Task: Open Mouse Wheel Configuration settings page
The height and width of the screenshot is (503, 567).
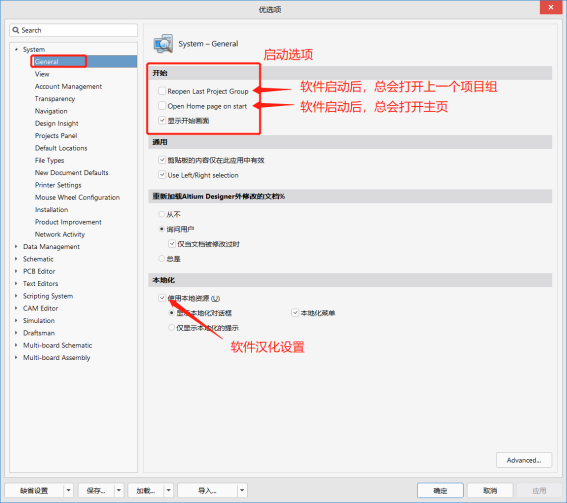Action: (x=77, y=197)
